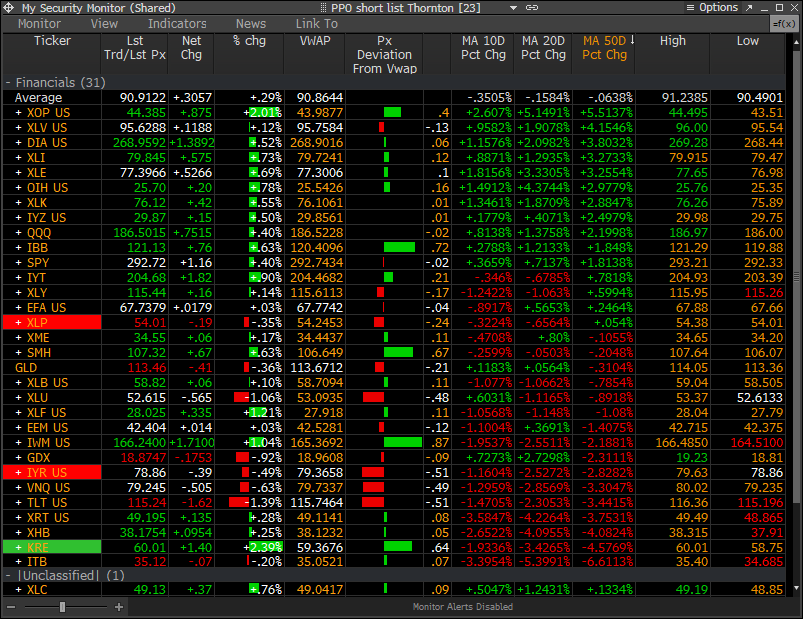Viewport: 803px width, 619px height.
Task: Click the scrollbar down arrow
Action: coord(796,588)
